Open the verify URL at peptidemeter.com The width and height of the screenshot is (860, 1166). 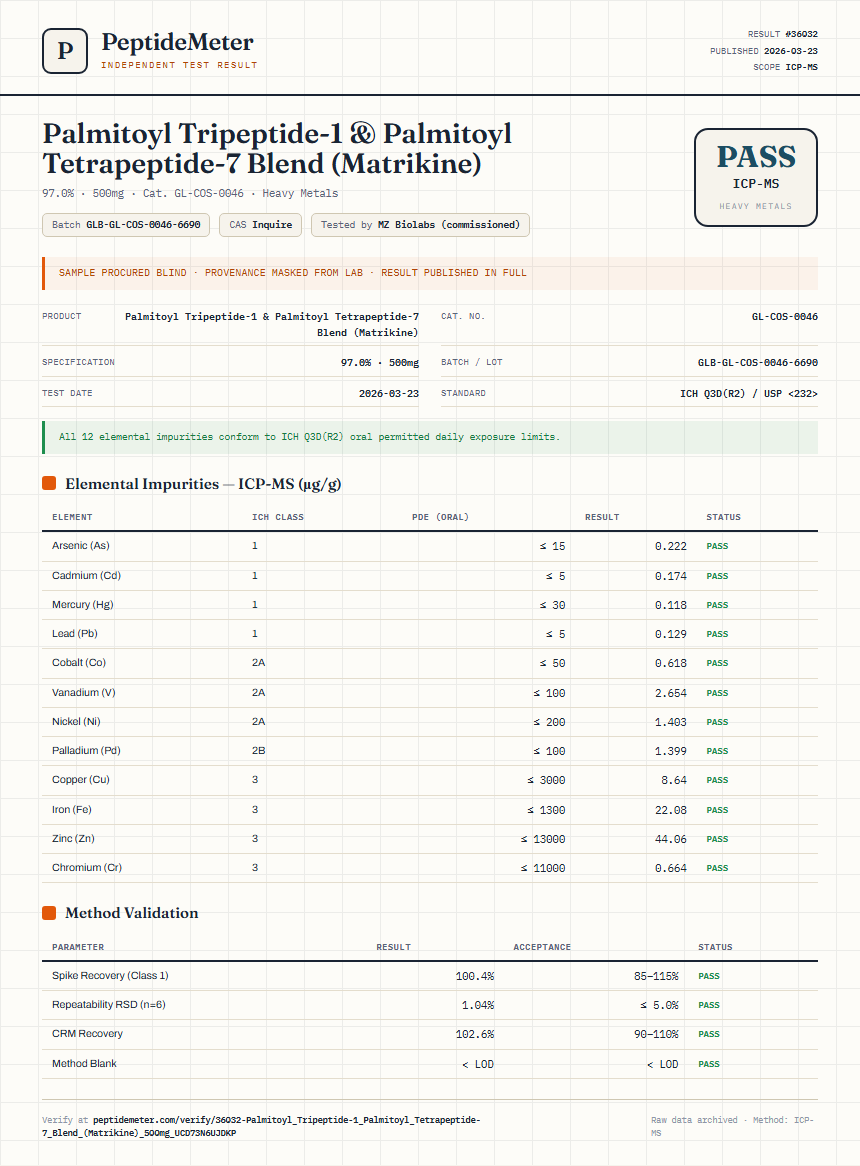click(x=261, y=1126)
